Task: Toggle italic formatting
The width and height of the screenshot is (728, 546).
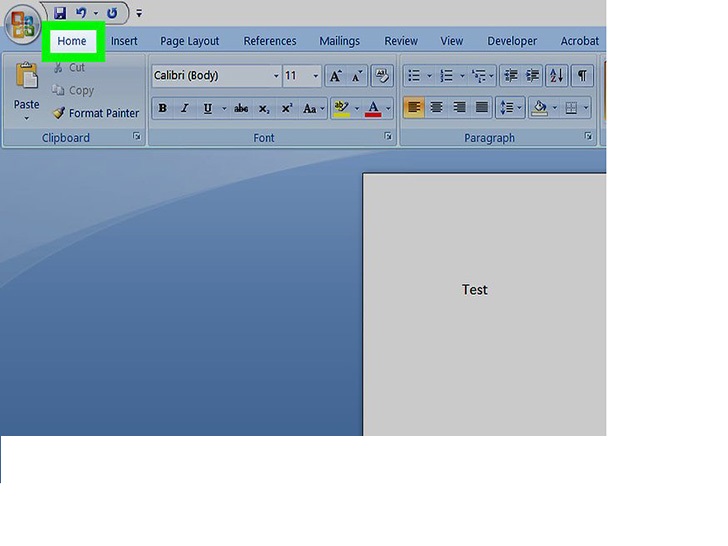Action: pos(185,108)
